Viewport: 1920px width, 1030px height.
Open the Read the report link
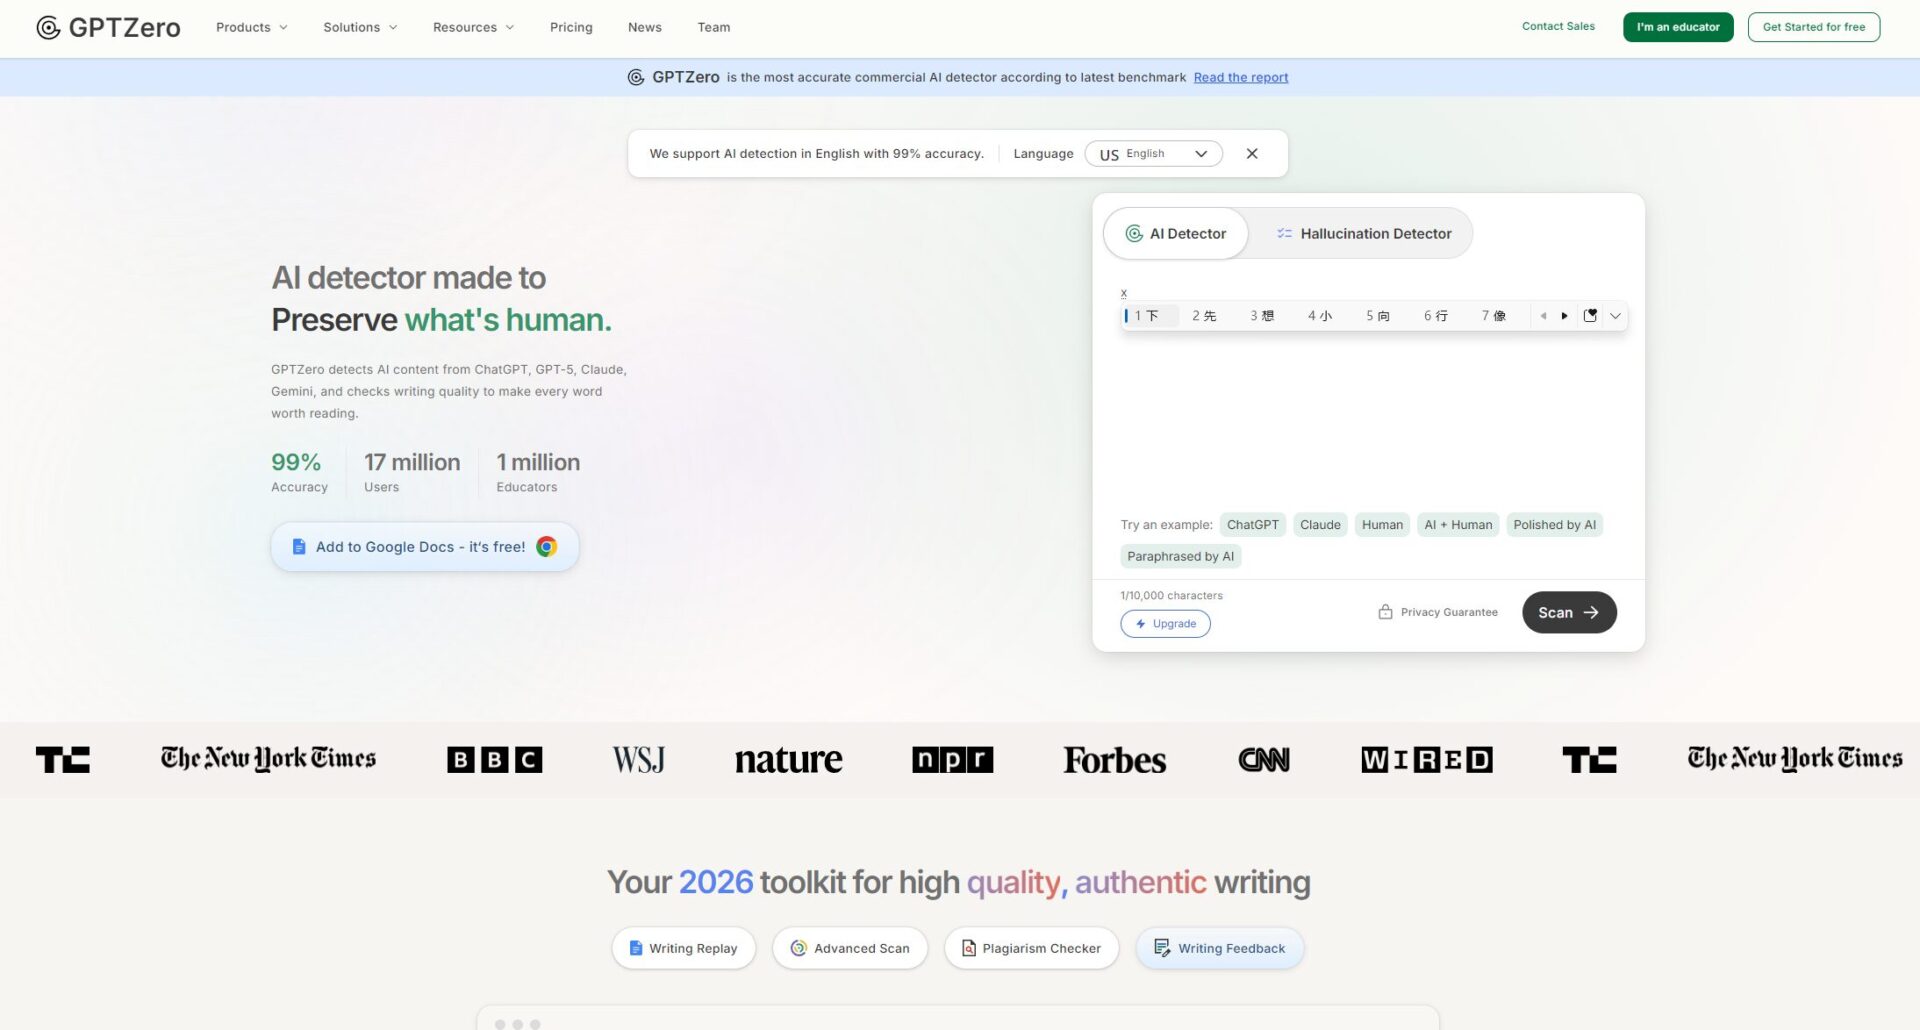(1241, 77)
